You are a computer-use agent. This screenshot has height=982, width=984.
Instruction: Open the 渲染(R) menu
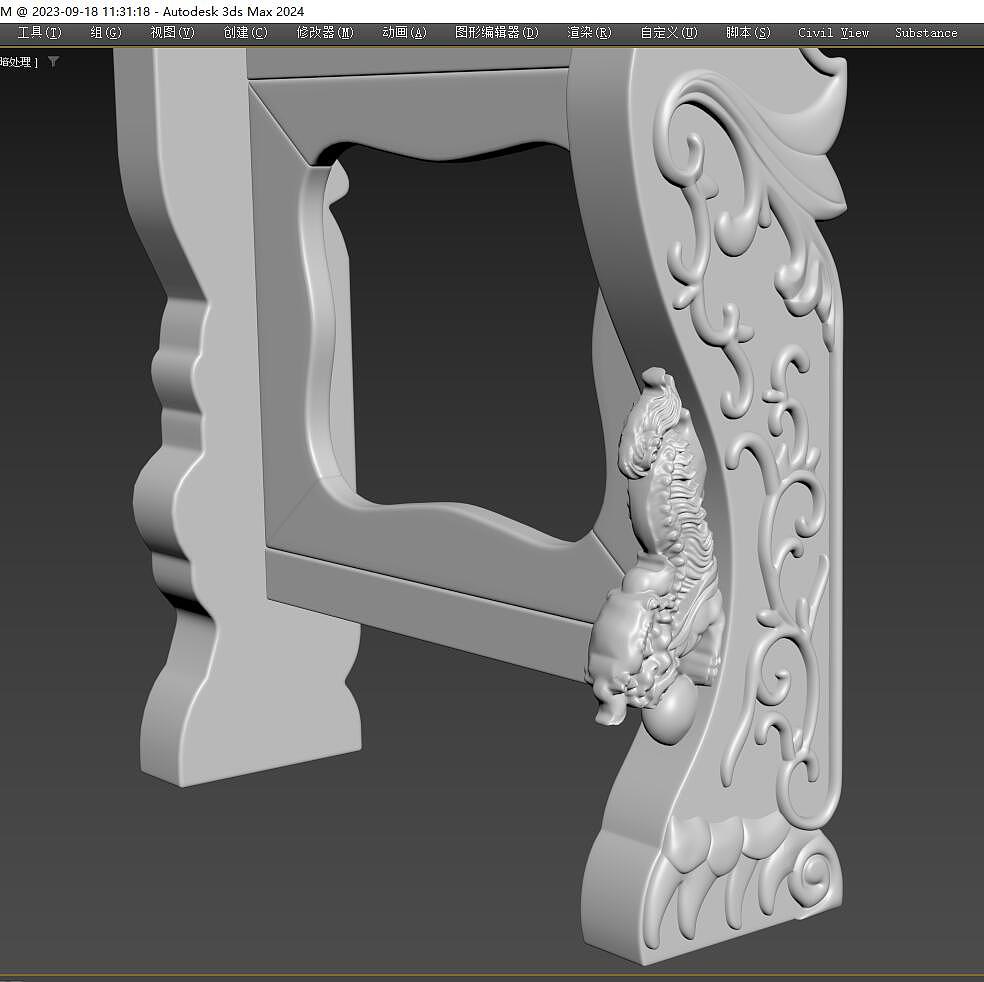point(589,32)
